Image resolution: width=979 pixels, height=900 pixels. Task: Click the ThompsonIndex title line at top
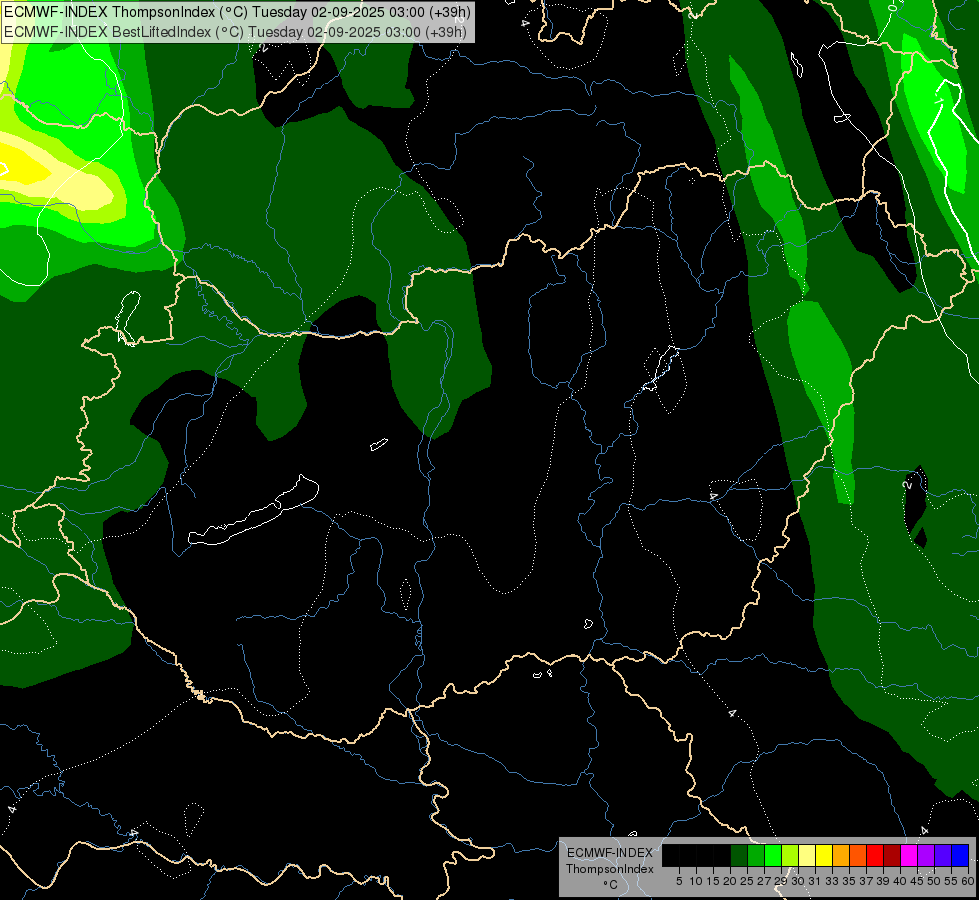coord(237,12)
